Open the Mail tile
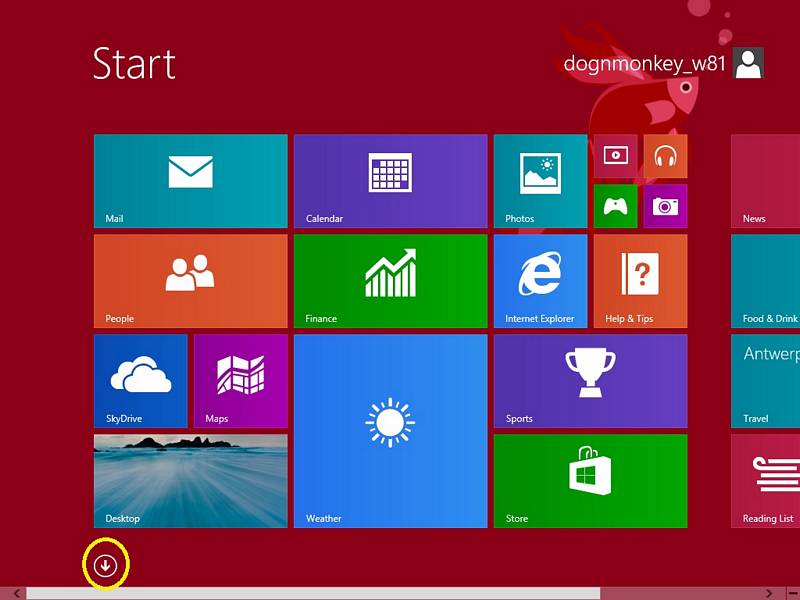 pos(190,181)
